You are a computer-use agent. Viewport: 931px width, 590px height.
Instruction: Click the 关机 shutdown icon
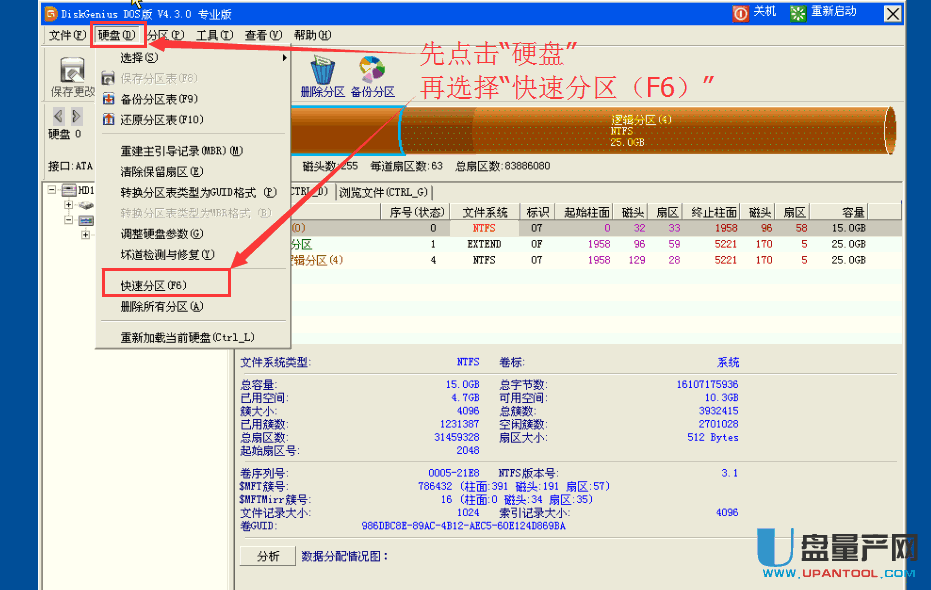740,13
